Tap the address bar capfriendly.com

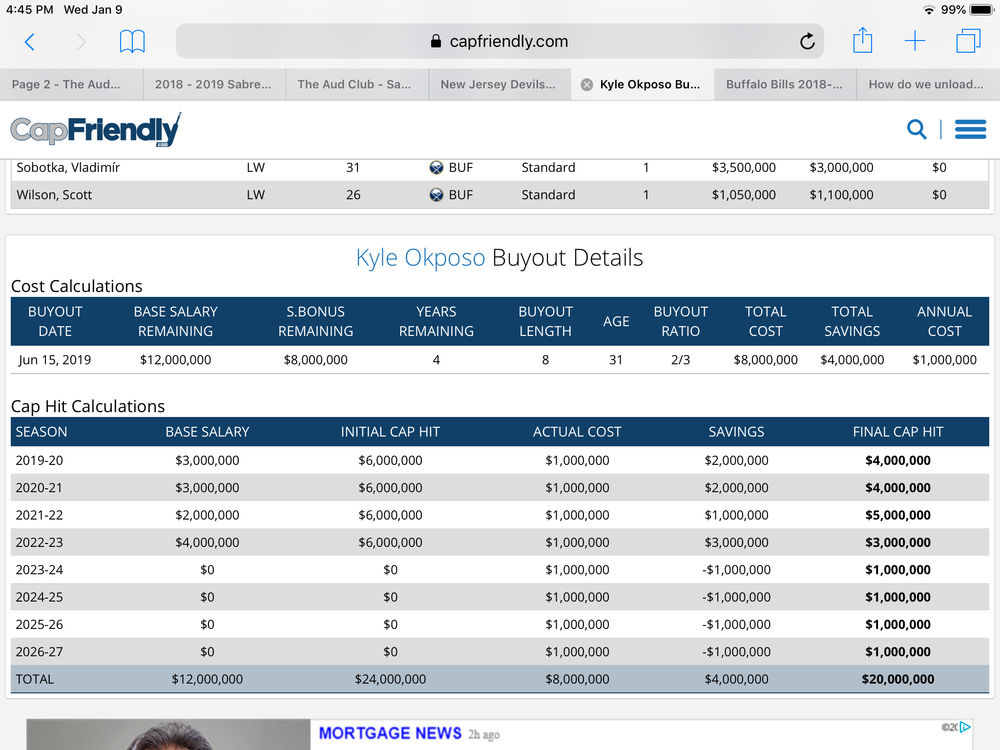click(500, 41)
